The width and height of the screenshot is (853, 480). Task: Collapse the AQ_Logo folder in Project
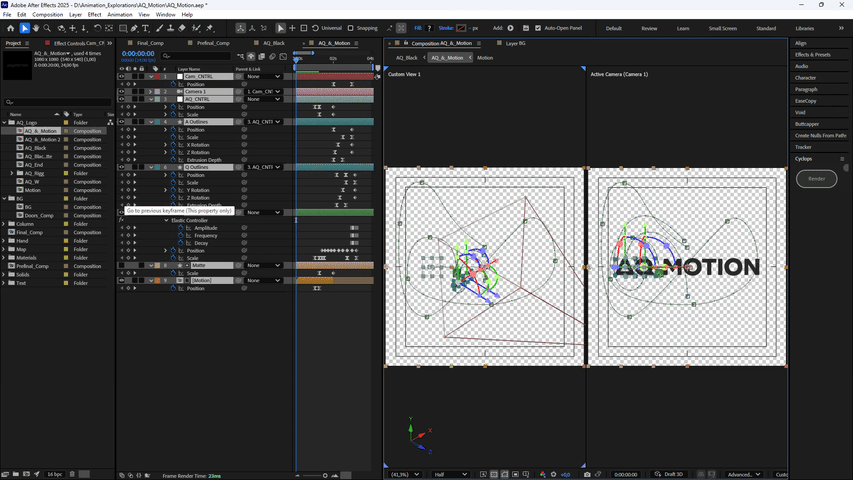click(4, 123)
